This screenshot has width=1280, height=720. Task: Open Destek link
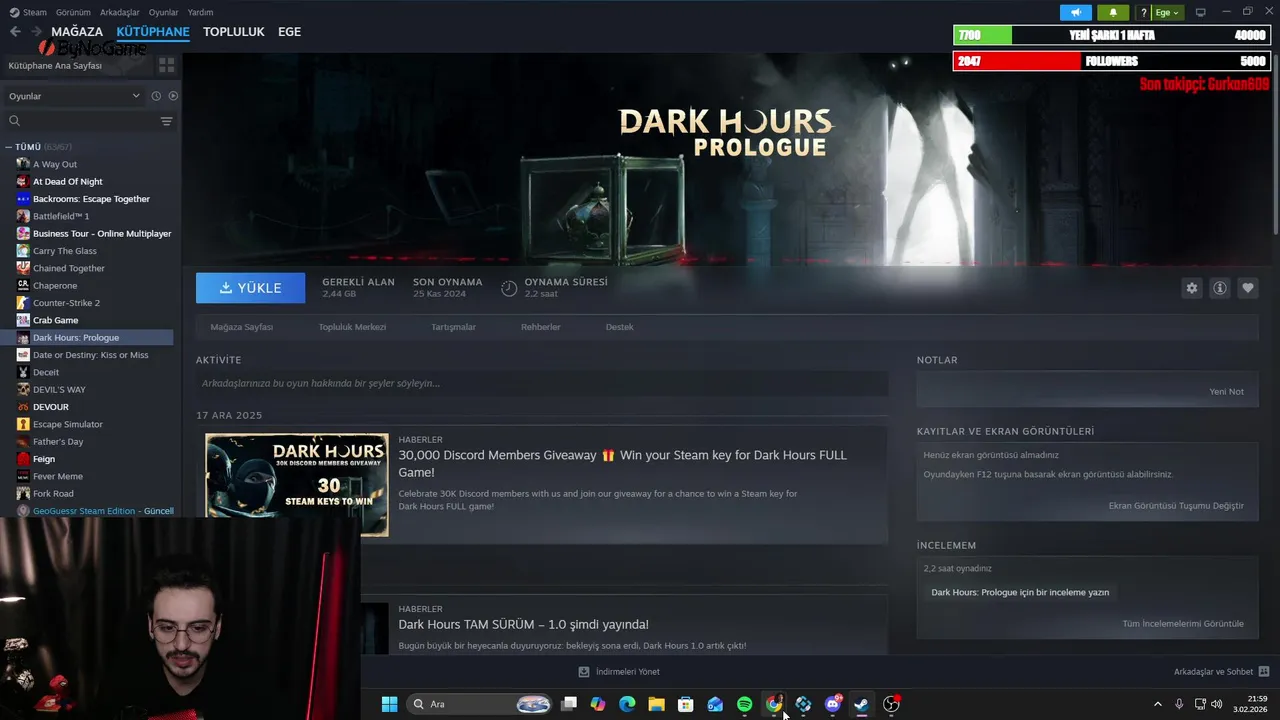pyautogui.click(x=619, y=327)
